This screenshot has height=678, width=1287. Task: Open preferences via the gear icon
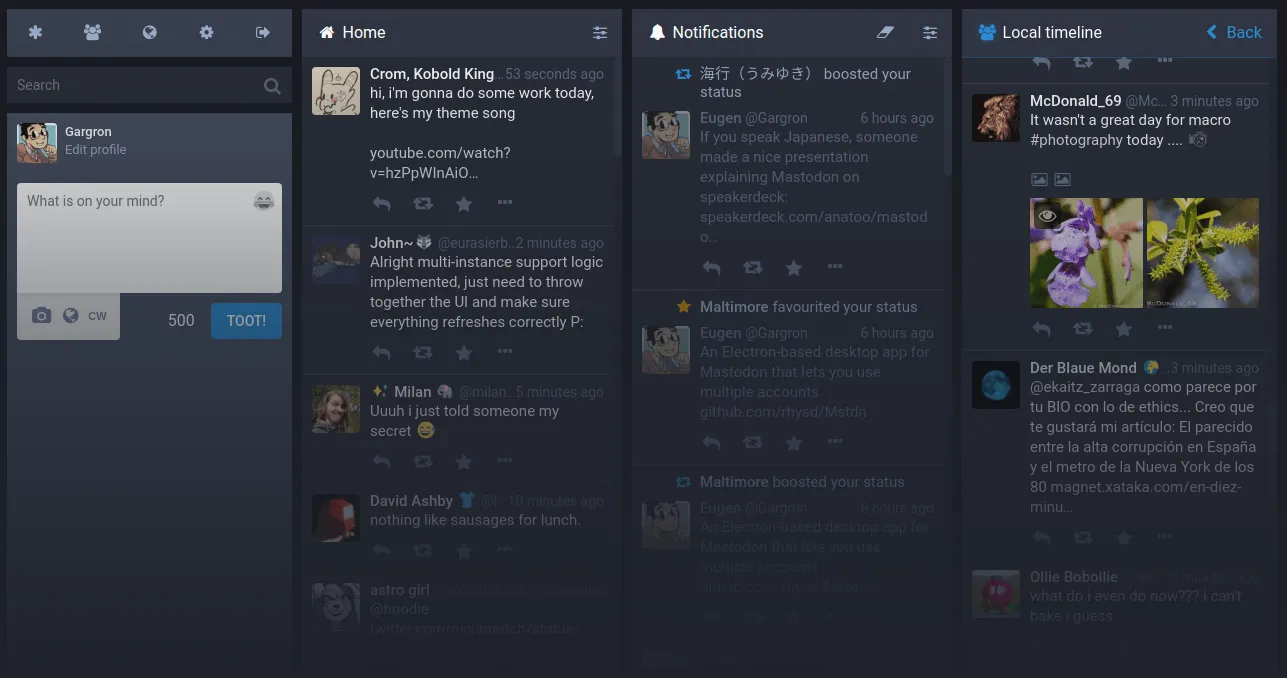206,32
